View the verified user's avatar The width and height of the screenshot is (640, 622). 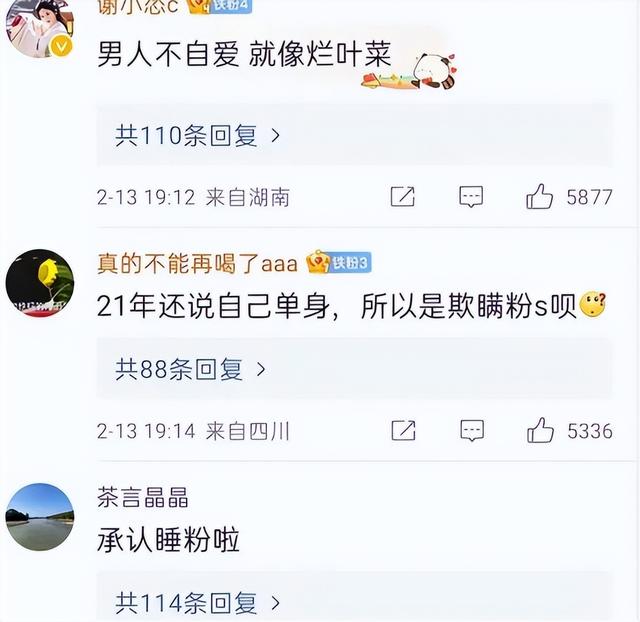pos(40,29)
